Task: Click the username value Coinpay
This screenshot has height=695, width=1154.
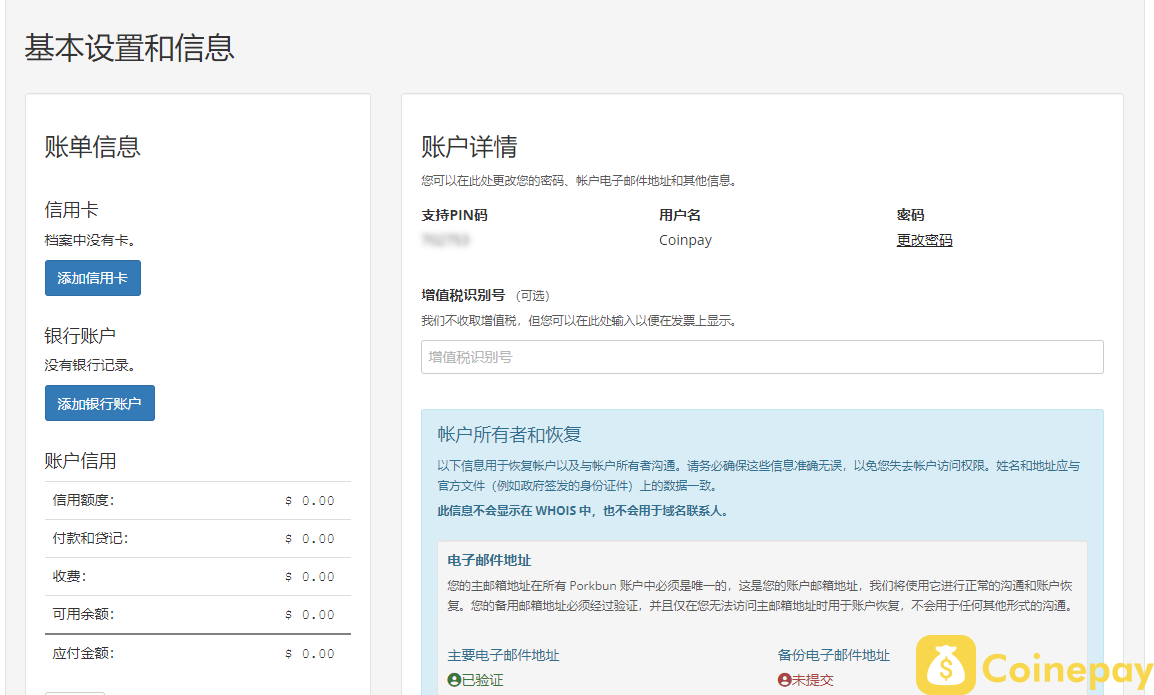Action: pyautogui.click(x=685, y=240)
